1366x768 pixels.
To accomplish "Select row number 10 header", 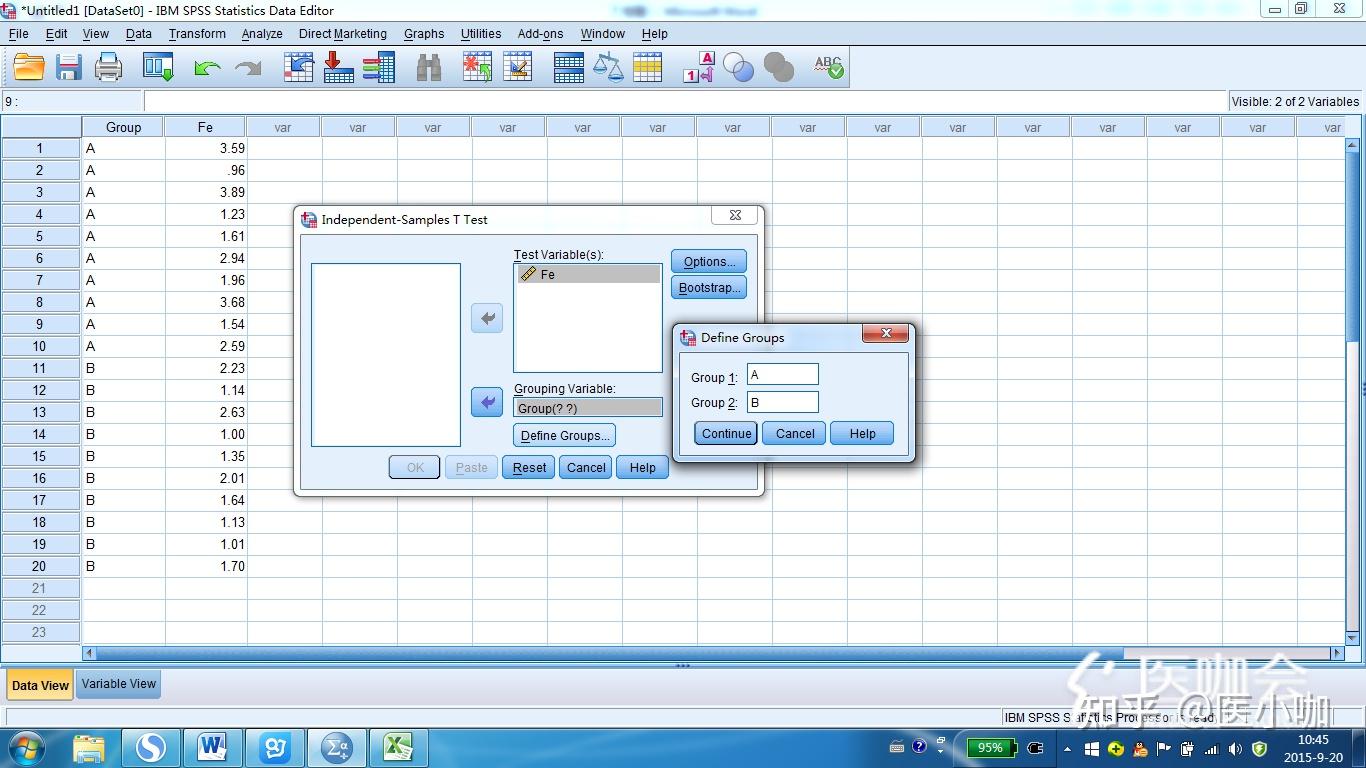I will (x=40, y=346).
